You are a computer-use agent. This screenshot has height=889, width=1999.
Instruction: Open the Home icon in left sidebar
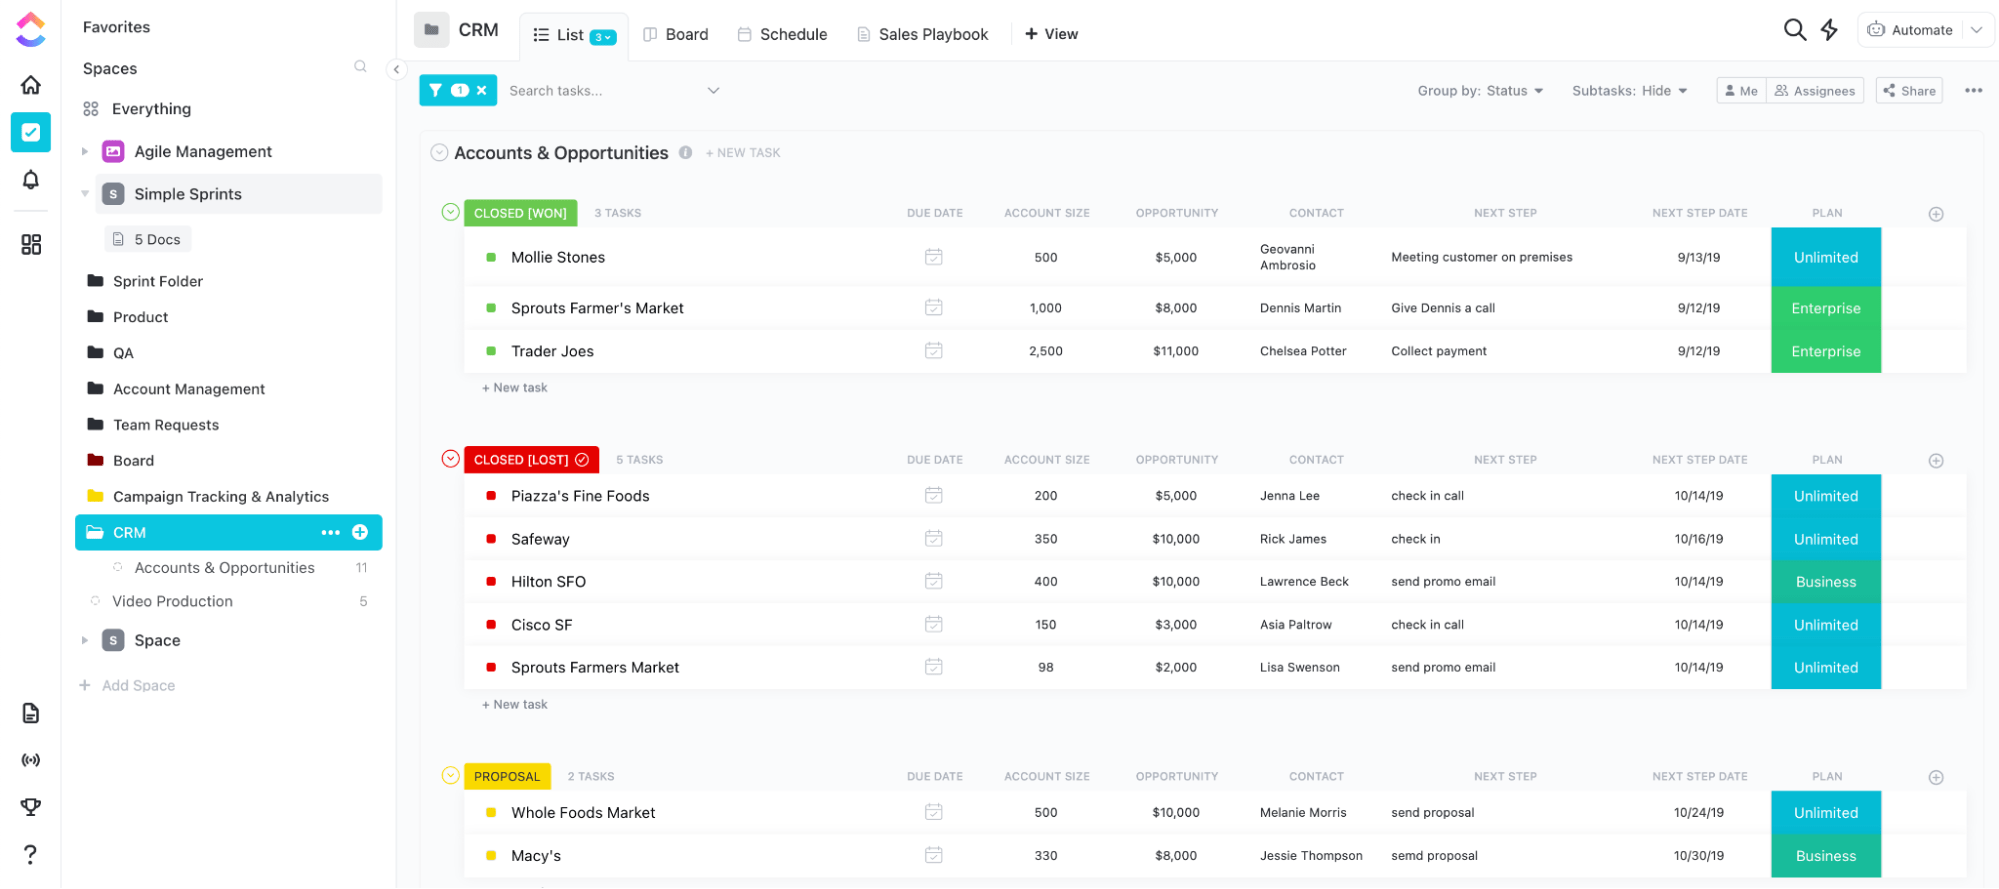click(31, 85)
